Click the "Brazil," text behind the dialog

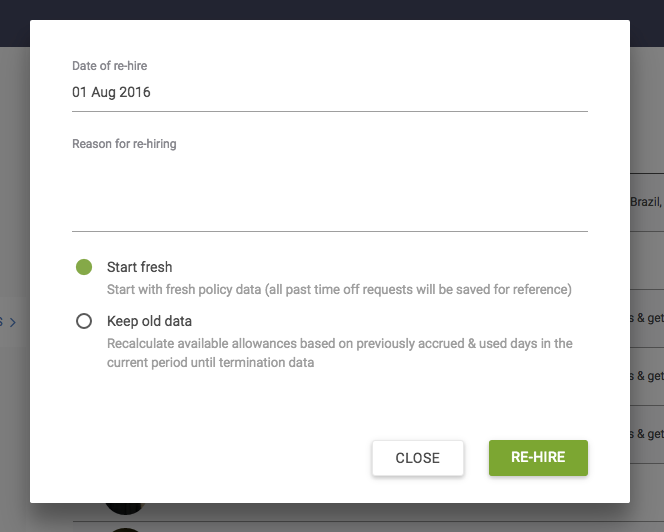click(646, 201)
